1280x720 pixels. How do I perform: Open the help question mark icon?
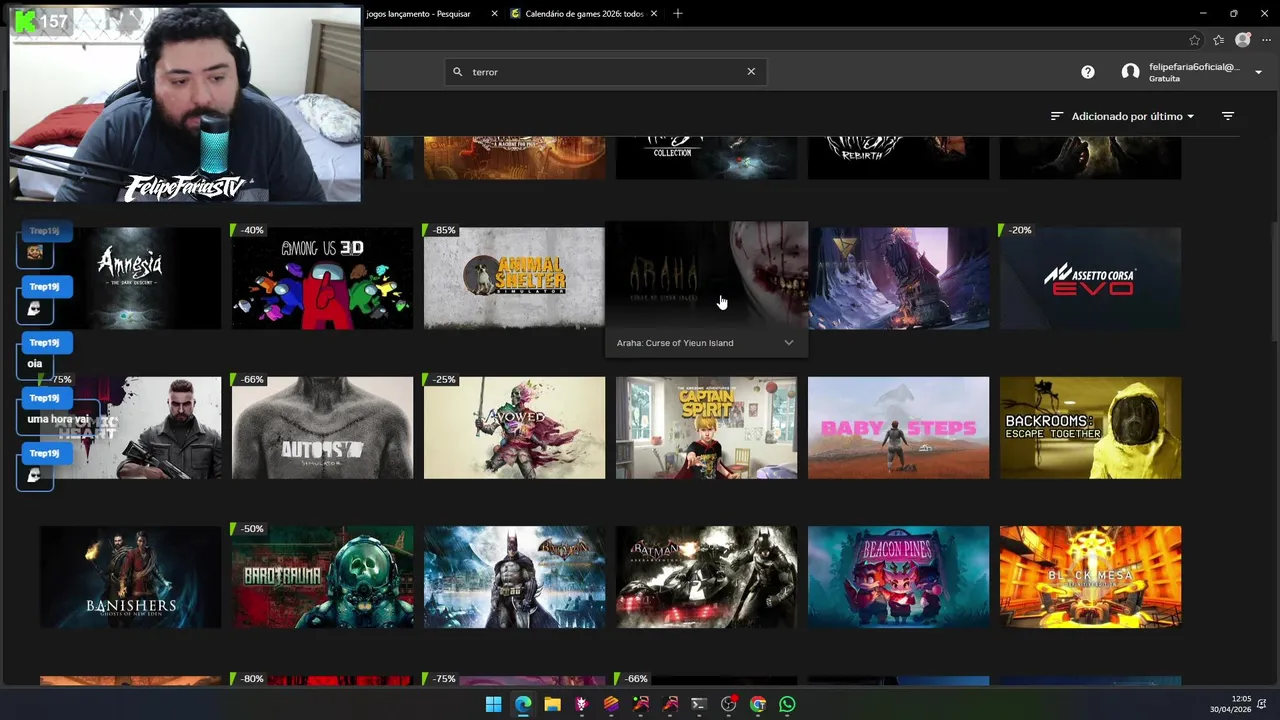click(1088, 72)
